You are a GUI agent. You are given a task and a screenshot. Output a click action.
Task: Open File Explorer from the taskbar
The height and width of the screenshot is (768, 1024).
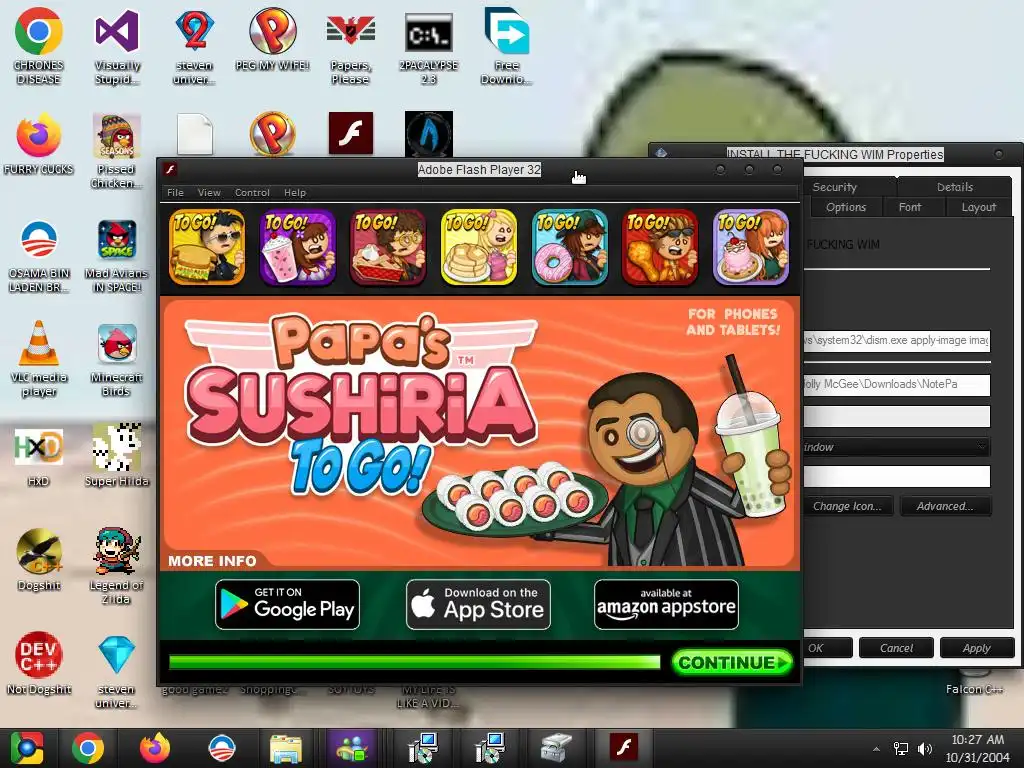[286, 748]
